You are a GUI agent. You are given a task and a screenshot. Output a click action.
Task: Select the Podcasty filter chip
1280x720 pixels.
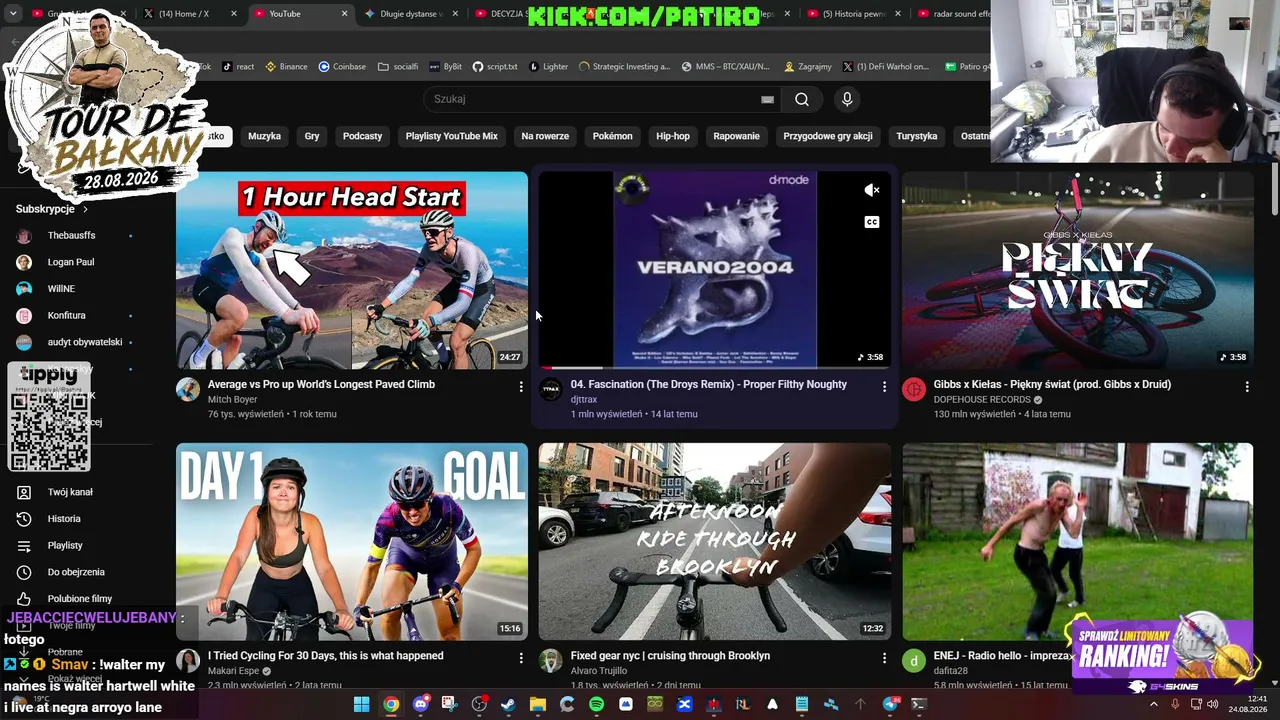362,136
